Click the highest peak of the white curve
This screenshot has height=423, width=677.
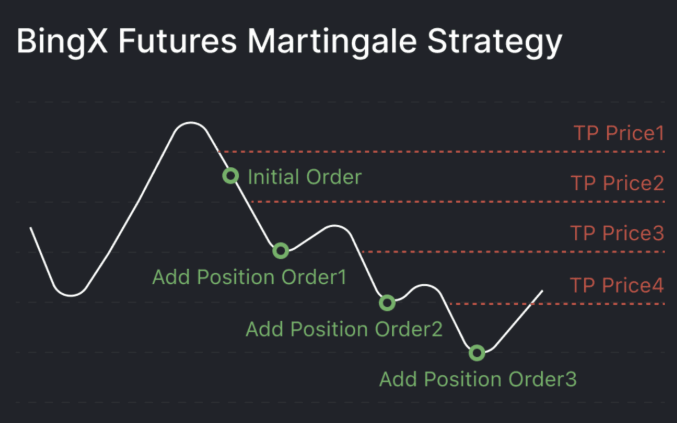coord(188,123)
